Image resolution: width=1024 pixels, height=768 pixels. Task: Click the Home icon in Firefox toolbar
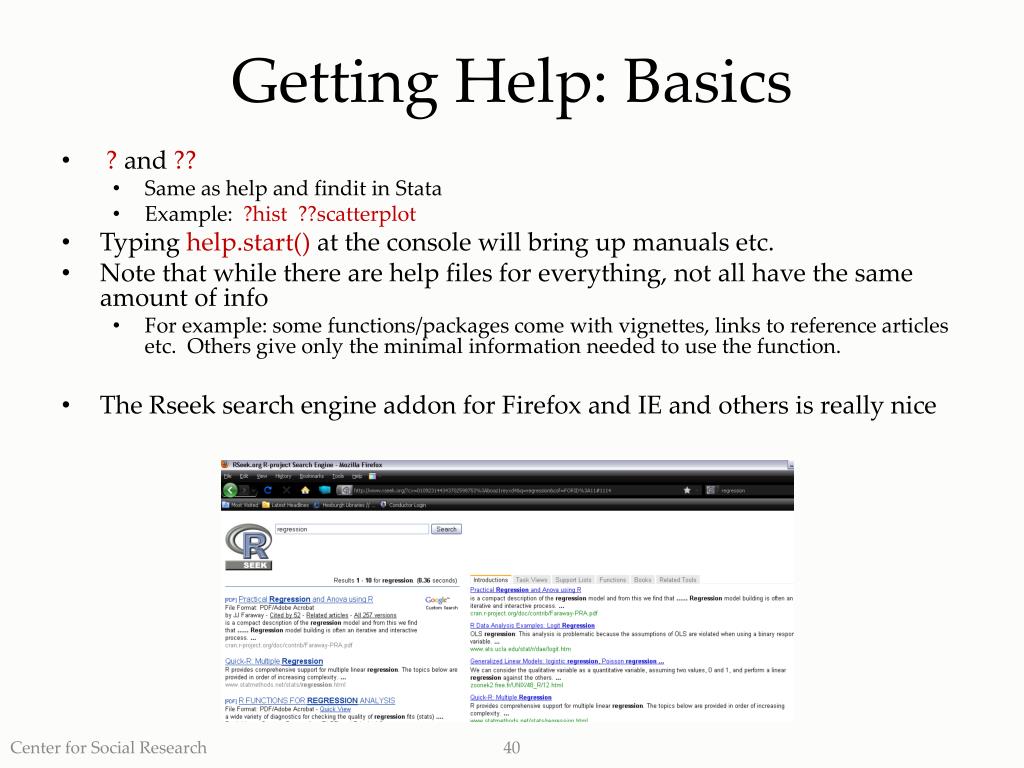point(304,490)
